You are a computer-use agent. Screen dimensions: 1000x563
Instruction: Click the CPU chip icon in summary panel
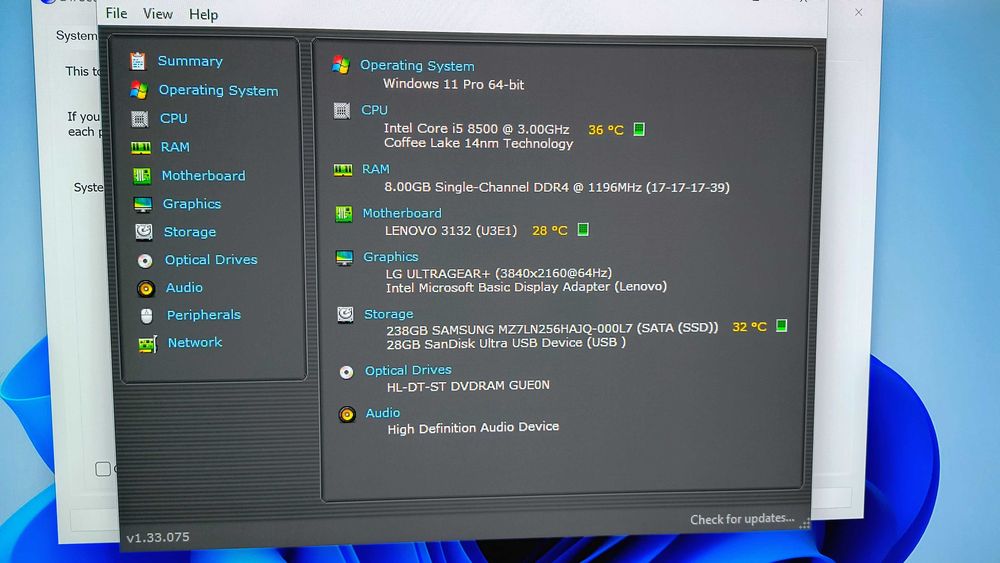[x=342, y=111]
